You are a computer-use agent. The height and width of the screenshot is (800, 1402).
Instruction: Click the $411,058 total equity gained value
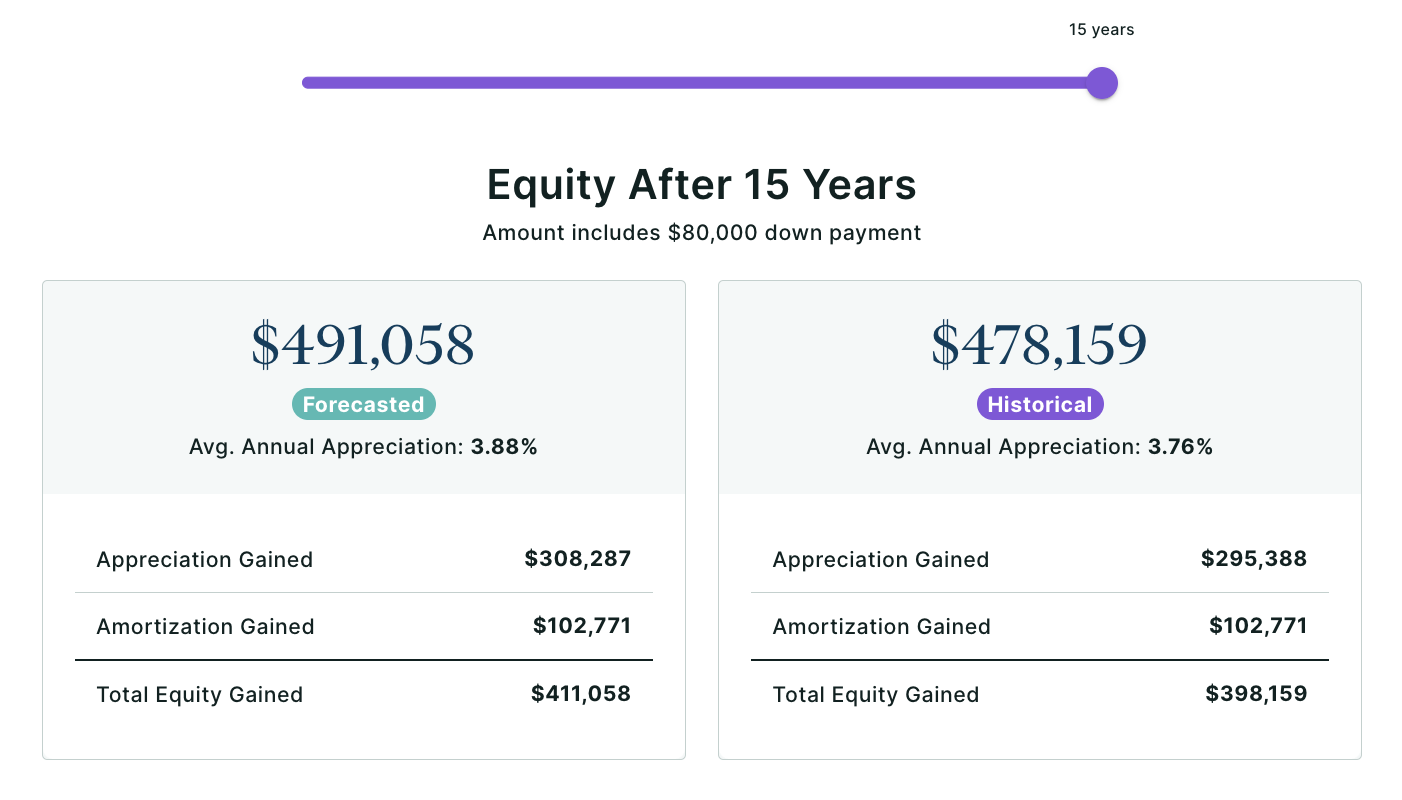point(581,693)
